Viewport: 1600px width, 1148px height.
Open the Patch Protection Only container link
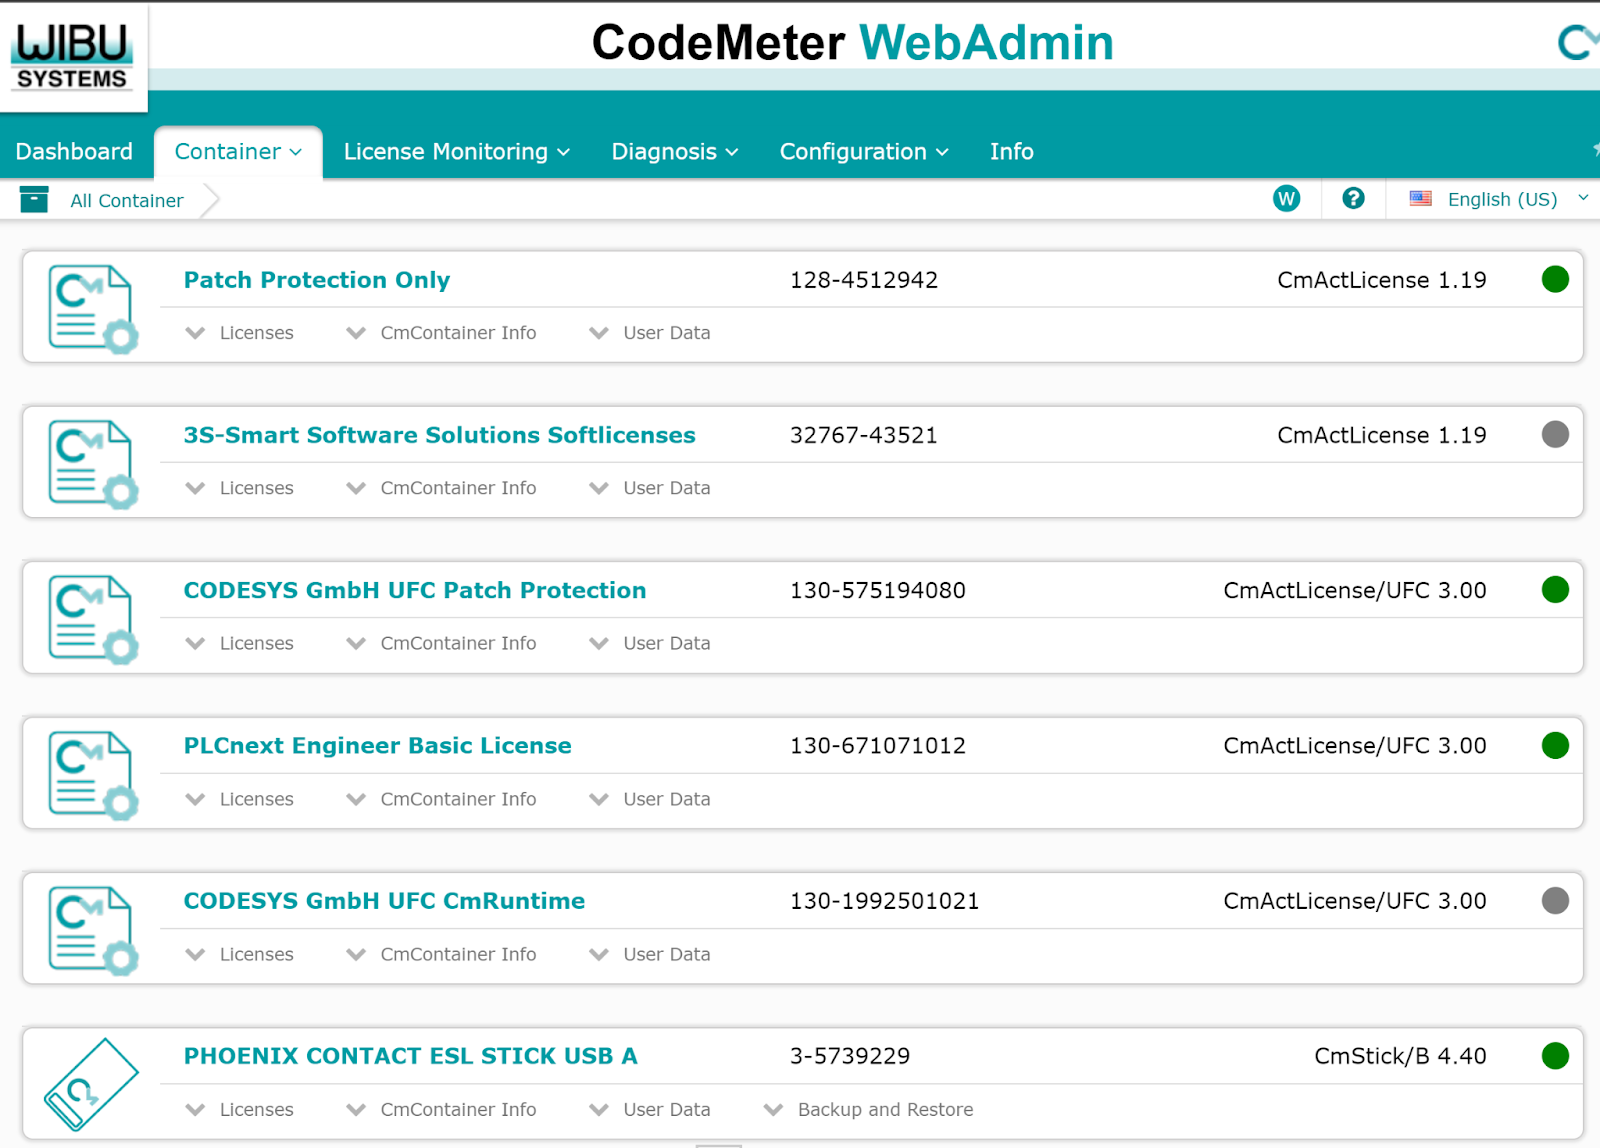[x=317, y=280]
